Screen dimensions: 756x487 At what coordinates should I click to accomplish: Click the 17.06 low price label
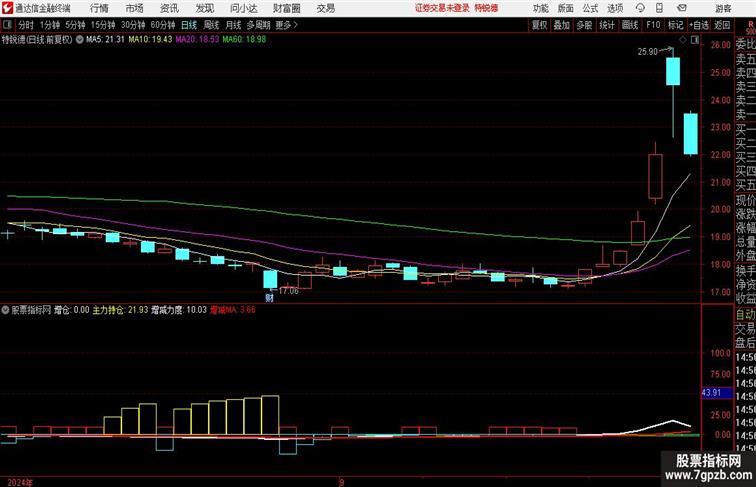(x=288, y=291)
